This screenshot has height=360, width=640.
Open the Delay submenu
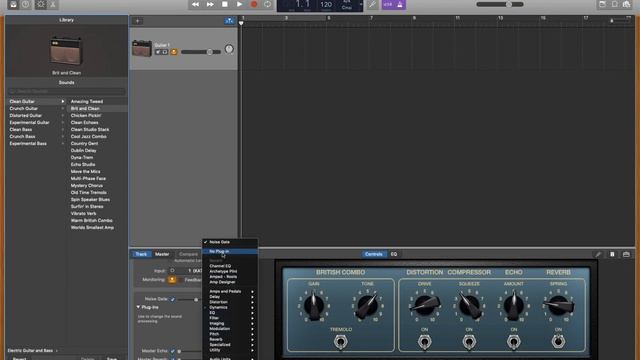[230, 297]
